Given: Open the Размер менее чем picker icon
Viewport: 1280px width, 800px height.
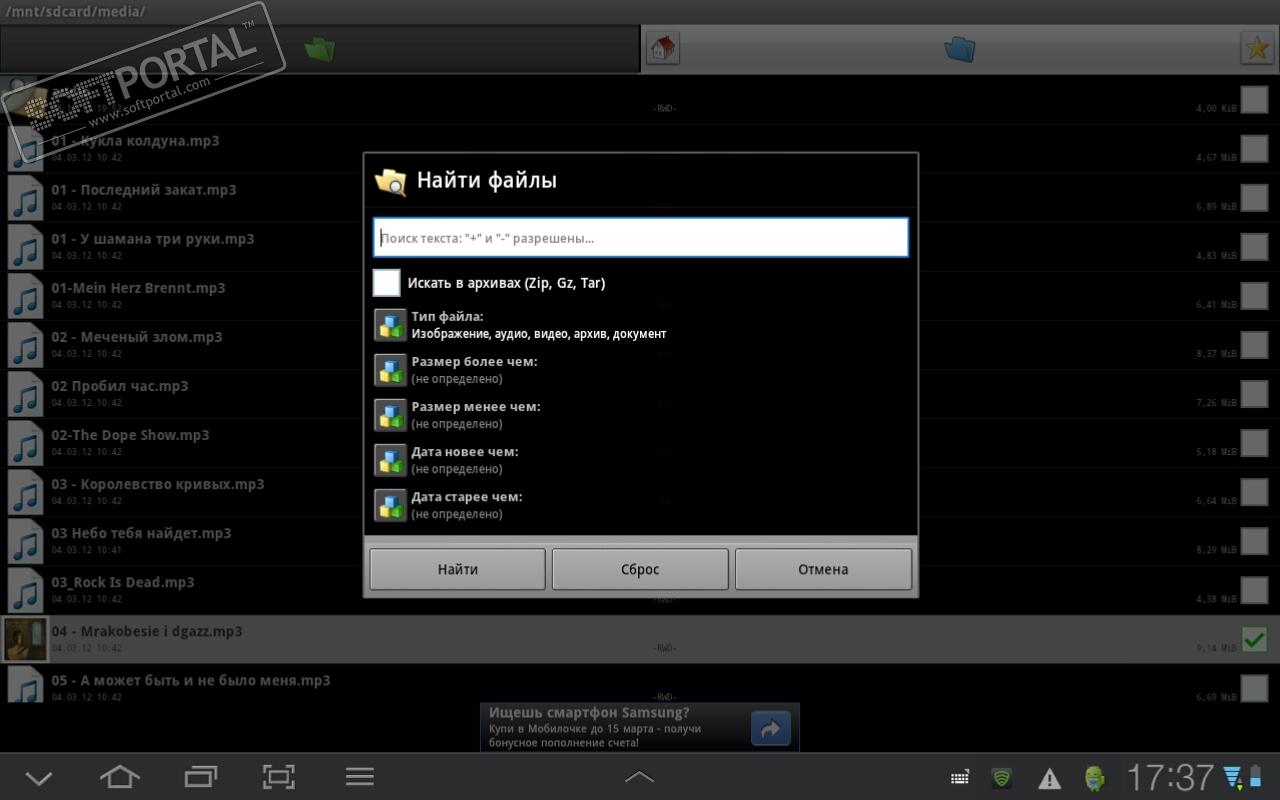Looking at the screenshot, I should point(390,415).
